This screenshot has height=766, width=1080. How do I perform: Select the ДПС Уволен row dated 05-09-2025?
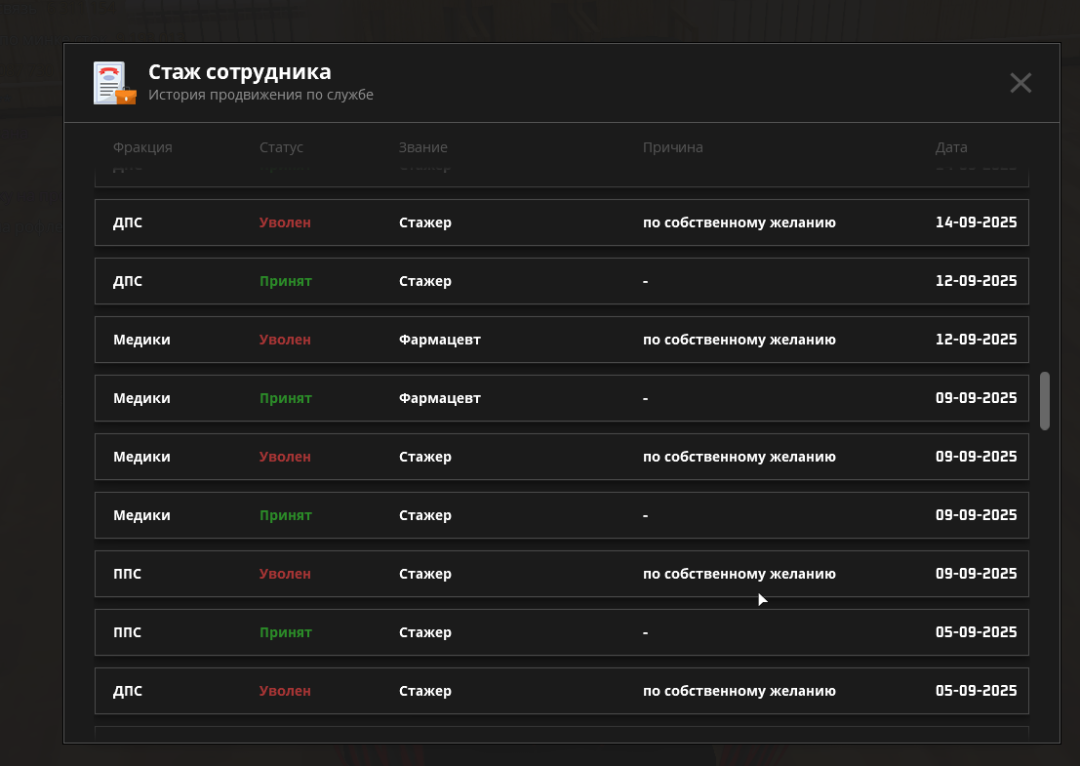(561, 691)
